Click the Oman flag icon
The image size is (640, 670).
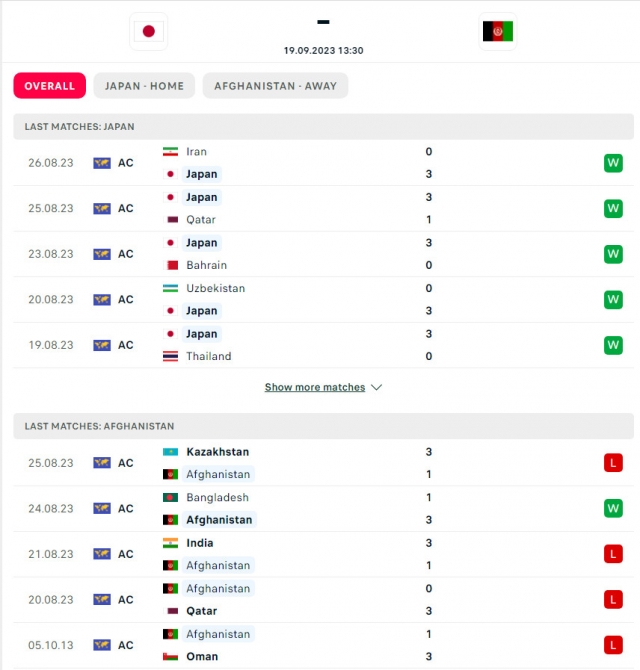(x=170, y=656)
